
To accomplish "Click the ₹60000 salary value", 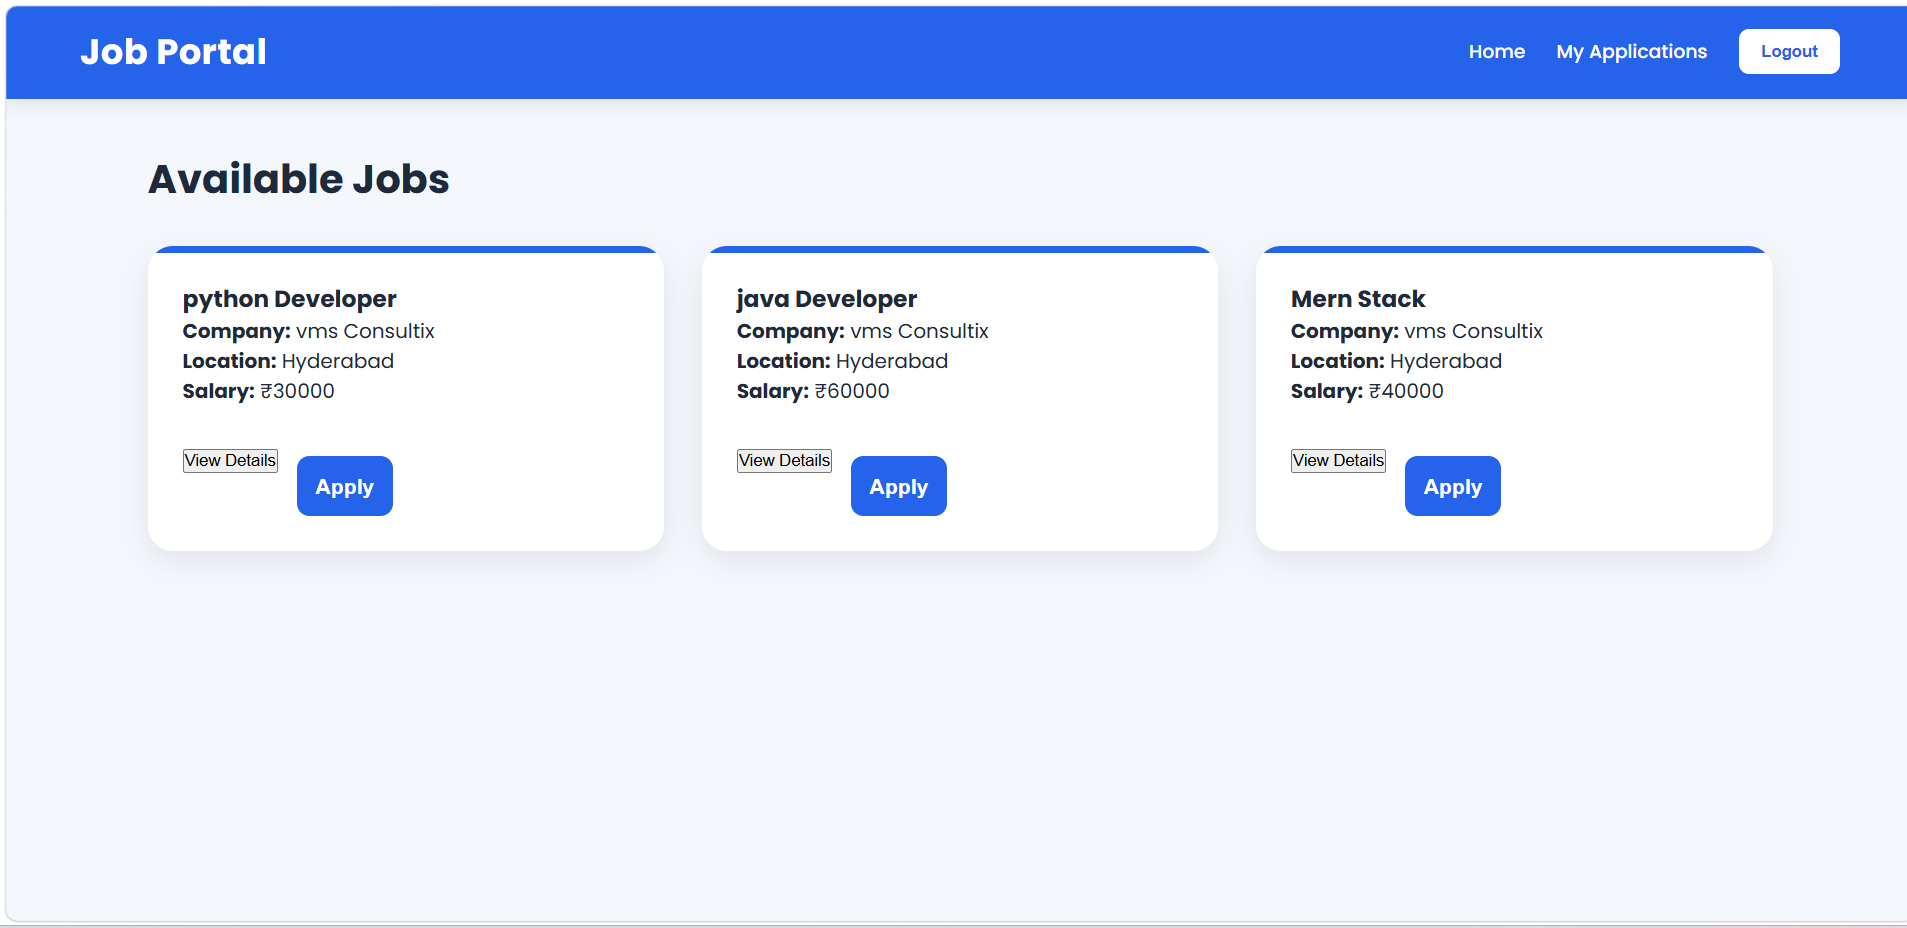I will [852, 391].
